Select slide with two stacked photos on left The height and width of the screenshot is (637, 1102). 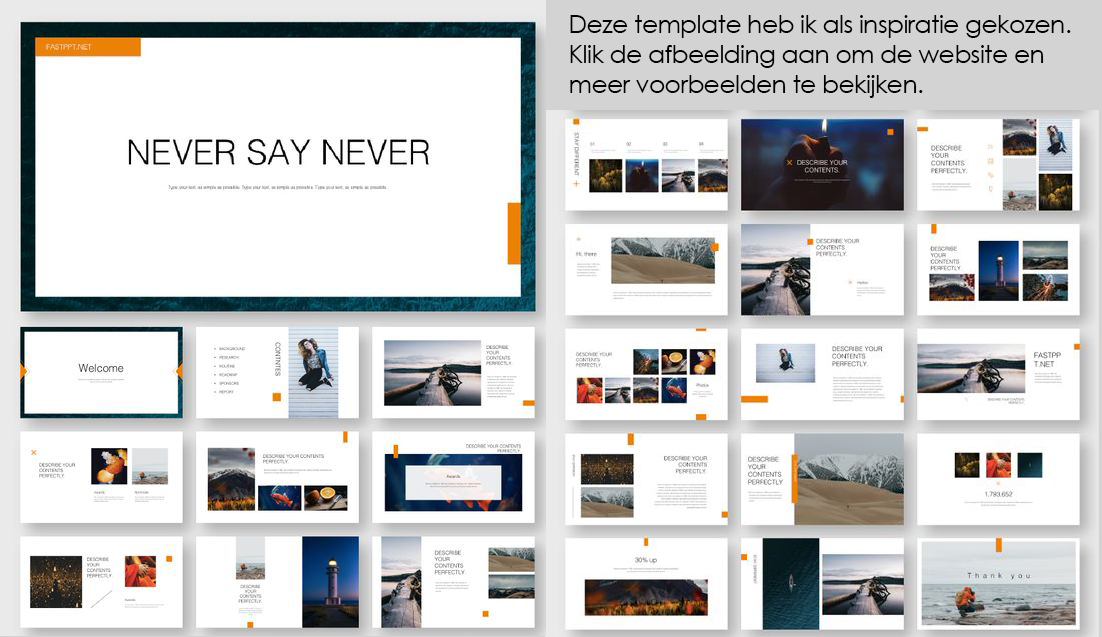pos(647,480)
